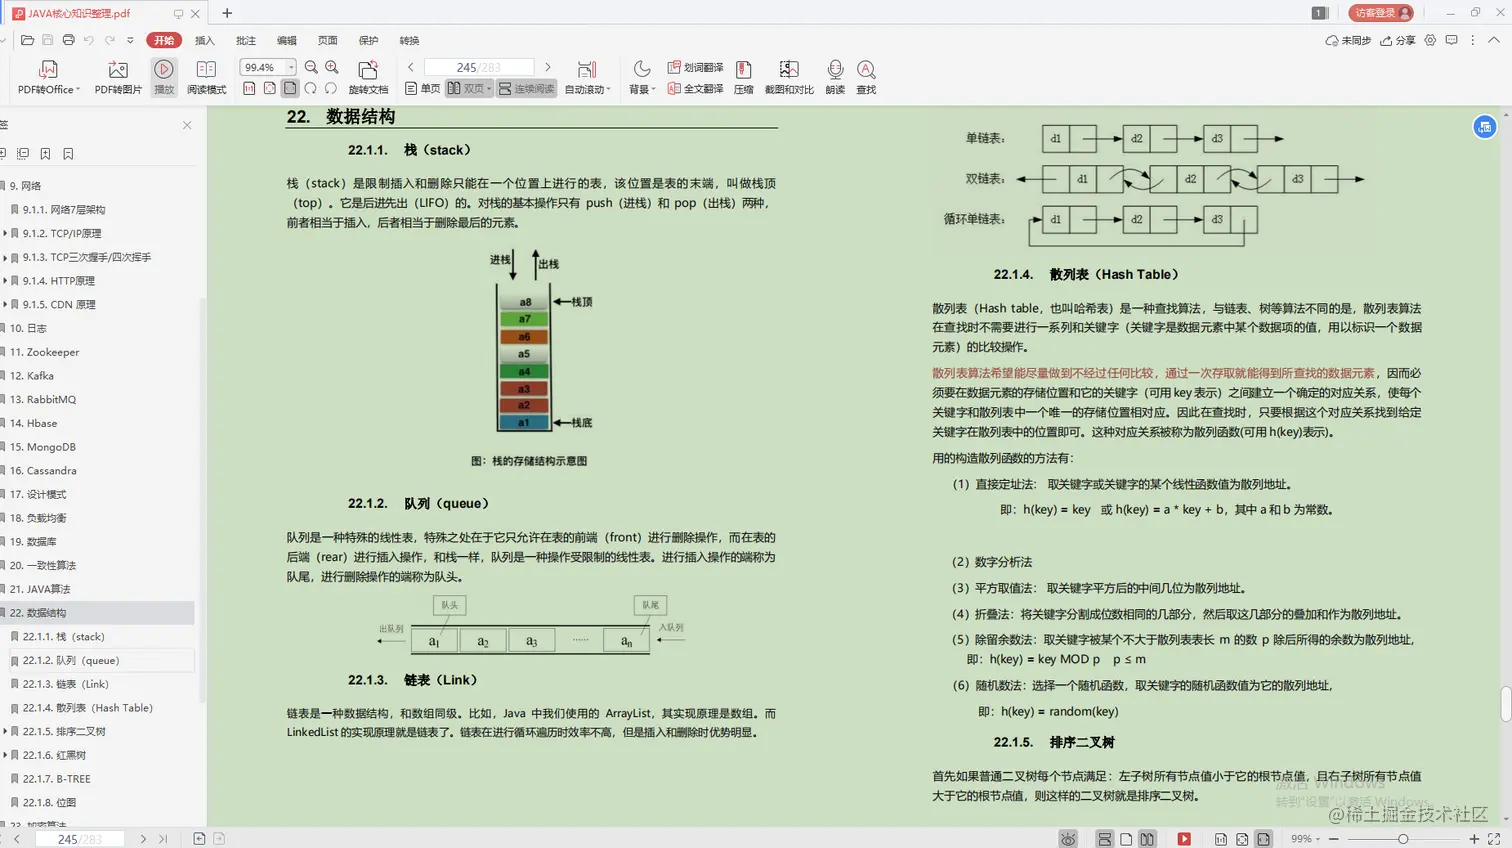The height and width of the screenshot is (848, 1512).
Task: Open the 插入 menu tab
Action: click(x=205, y=40)
